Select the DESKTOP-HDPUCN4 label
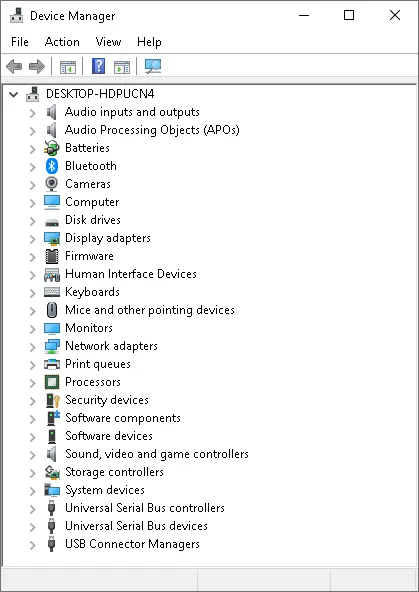Screen dimensions: 419x592 [100, 94]
